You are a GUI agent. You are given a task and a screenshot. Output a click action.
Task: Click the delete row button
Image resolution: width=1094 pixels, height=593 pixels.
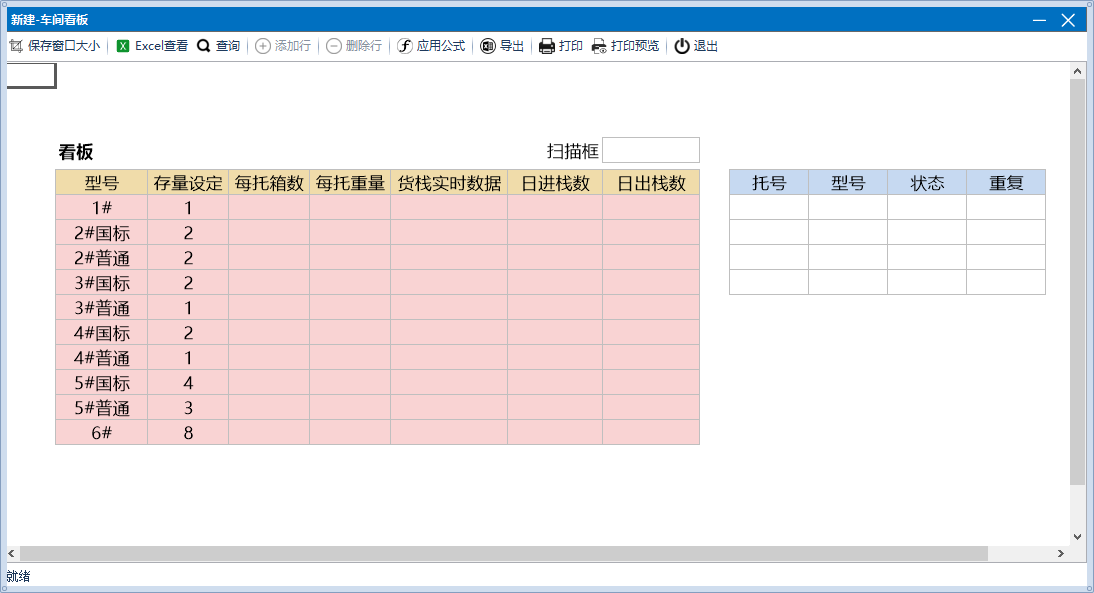point(354,46)
